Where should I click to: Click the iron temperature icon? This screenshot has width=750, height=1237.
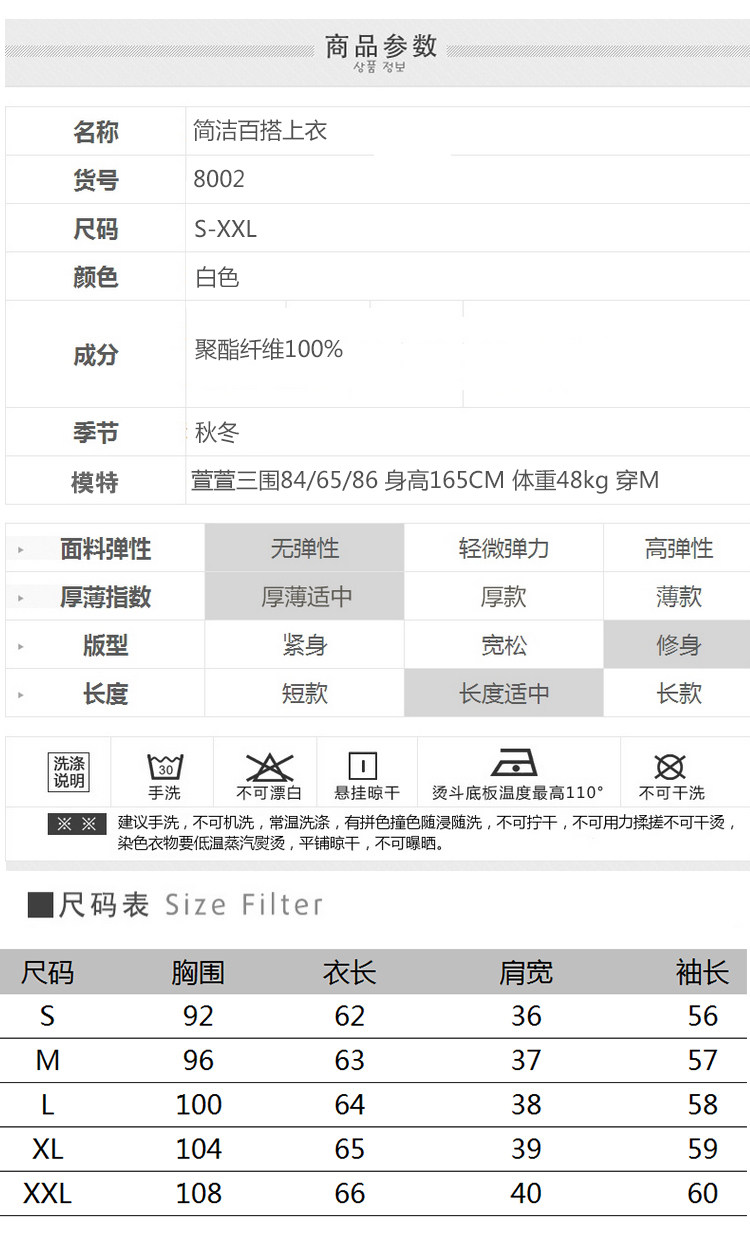tap(515, 762)
